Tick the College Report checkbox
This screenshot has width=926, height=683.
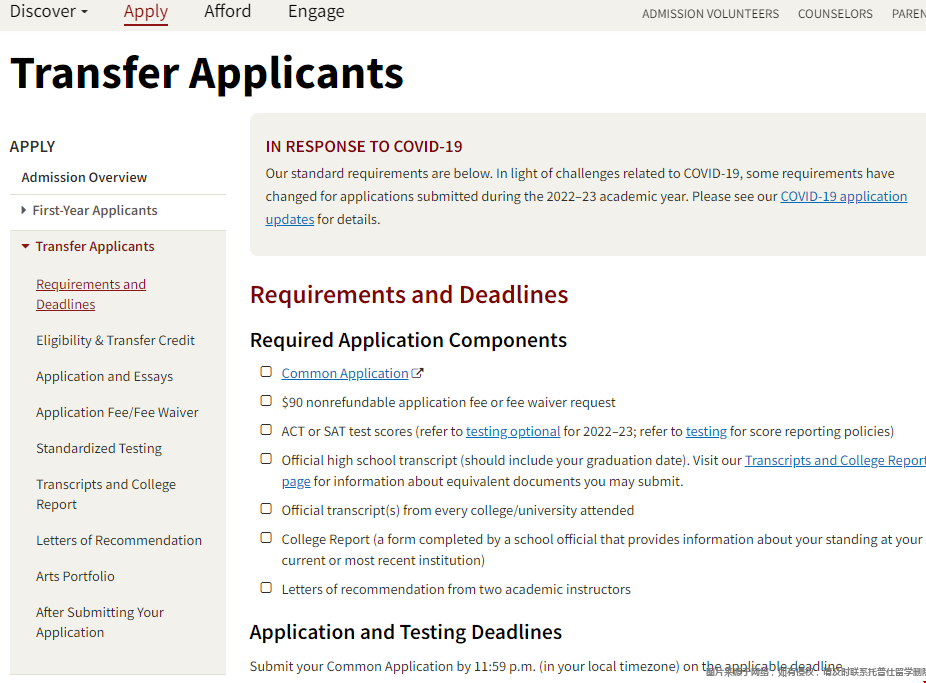coord(266,538)
